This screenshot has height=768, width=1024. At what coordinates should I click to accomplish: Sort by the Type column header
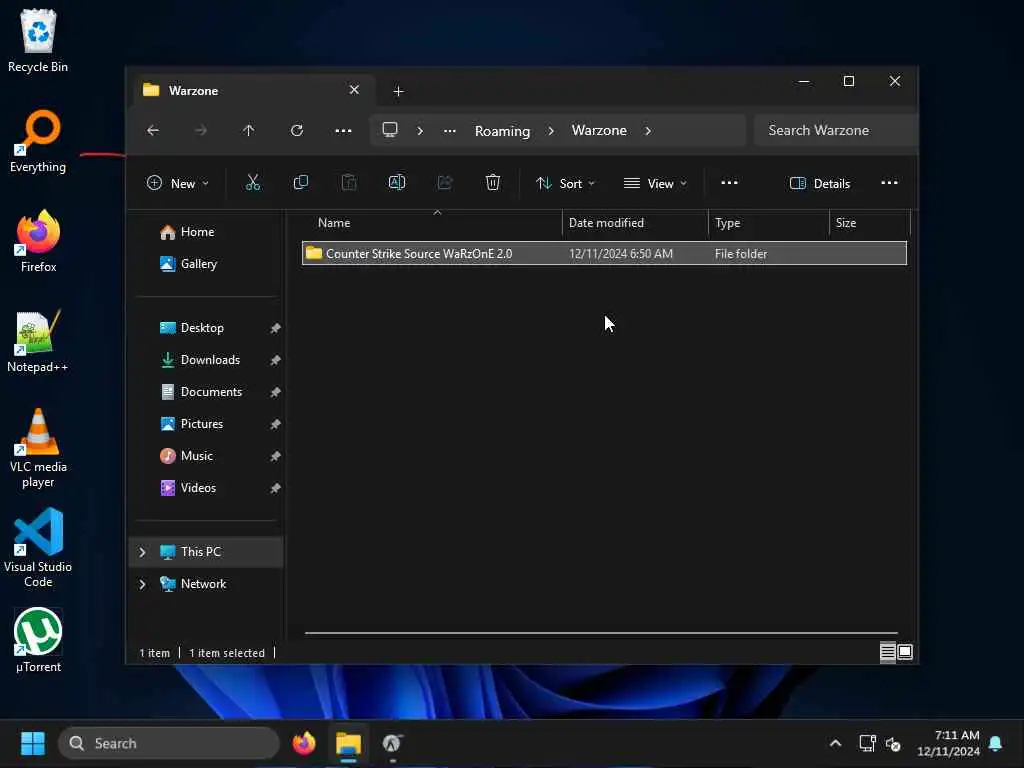pos(769,223)
